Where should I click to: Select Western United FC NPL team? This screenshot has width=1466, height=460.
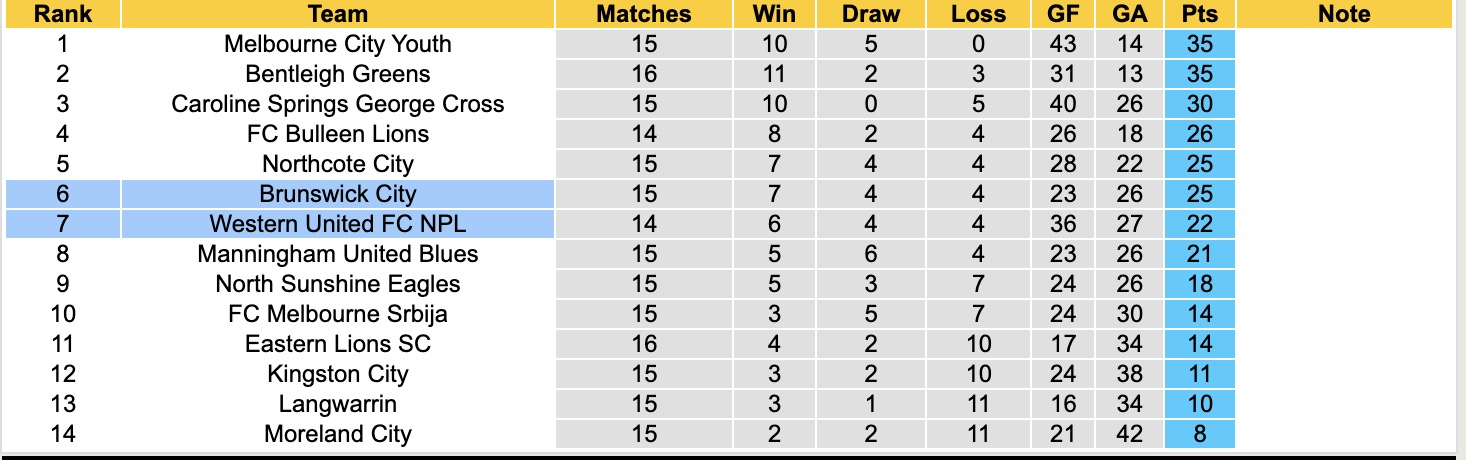tap(338, 224)
